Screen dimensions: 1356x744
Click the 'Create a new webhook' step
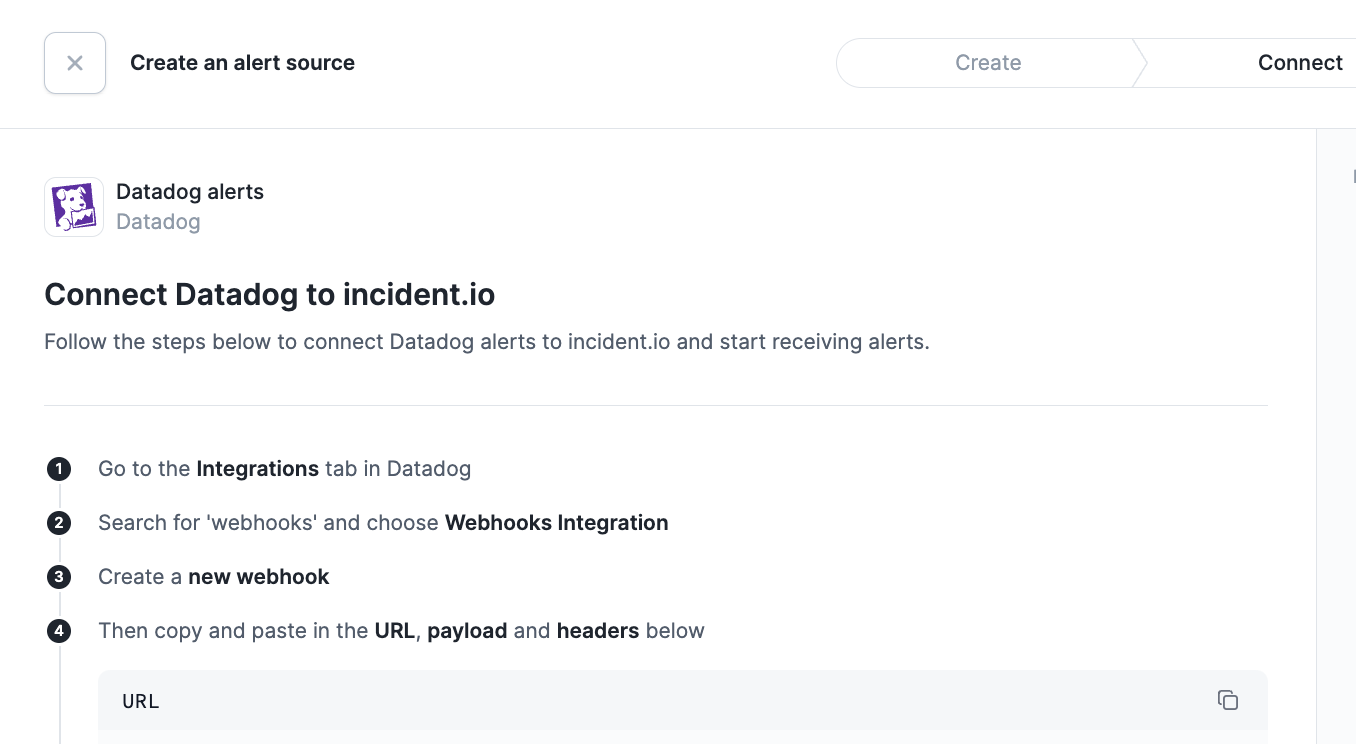[214, 576]
